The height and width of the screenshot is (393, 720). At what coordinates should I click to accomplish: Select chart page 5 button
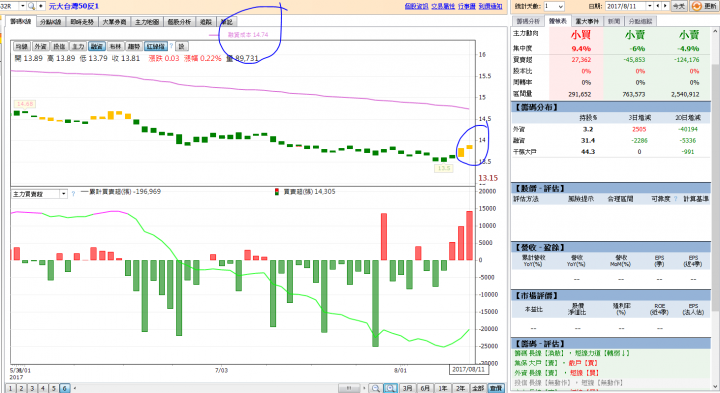(54, 388)
